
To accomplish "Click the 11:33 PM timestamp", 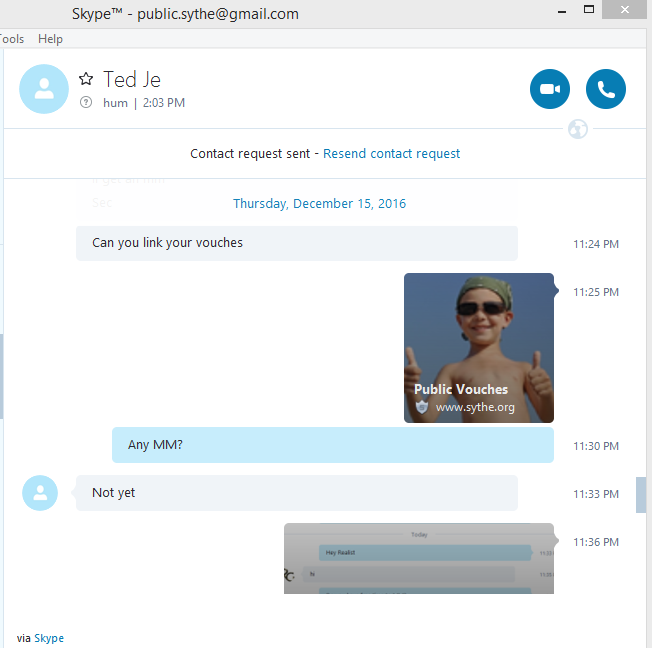I will [x=596, y=494].
